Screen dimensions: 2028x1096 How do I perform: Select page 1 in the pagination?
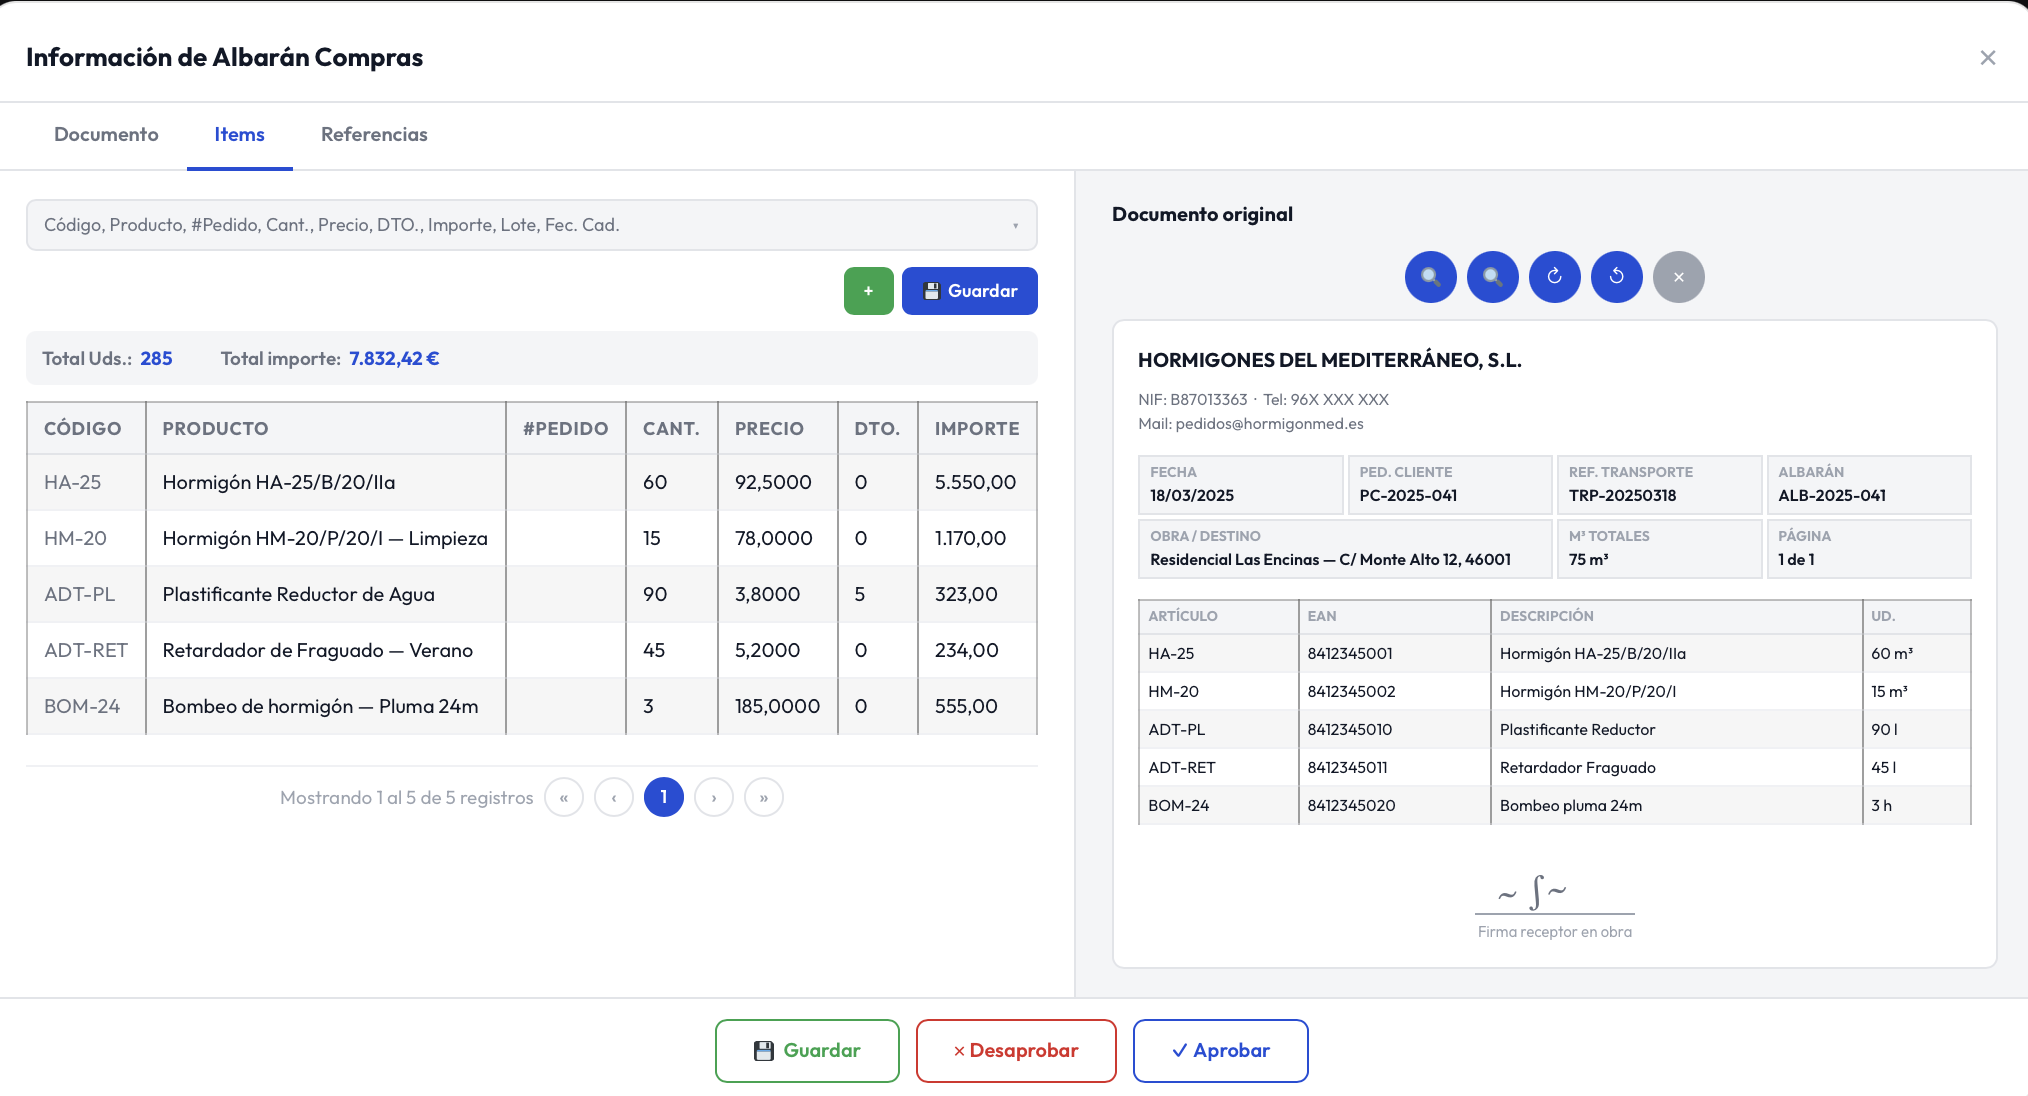664,798
